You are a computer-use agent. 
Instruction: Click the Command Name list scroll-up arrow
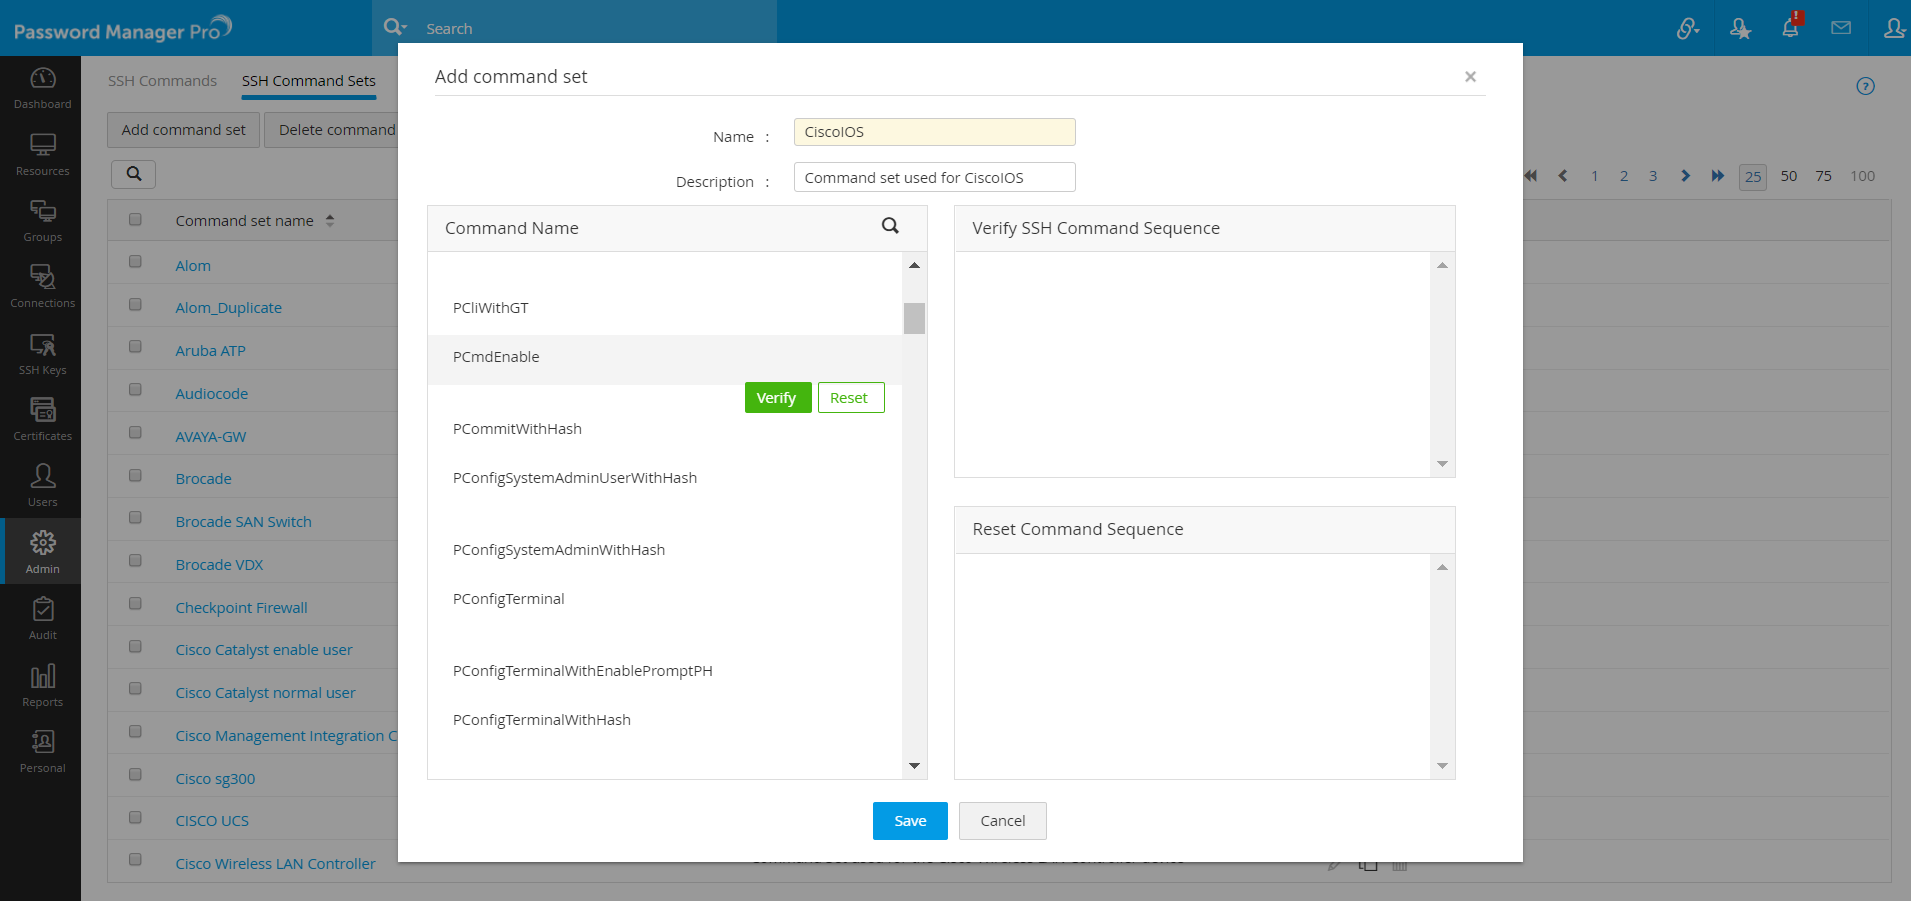(914, 265)
